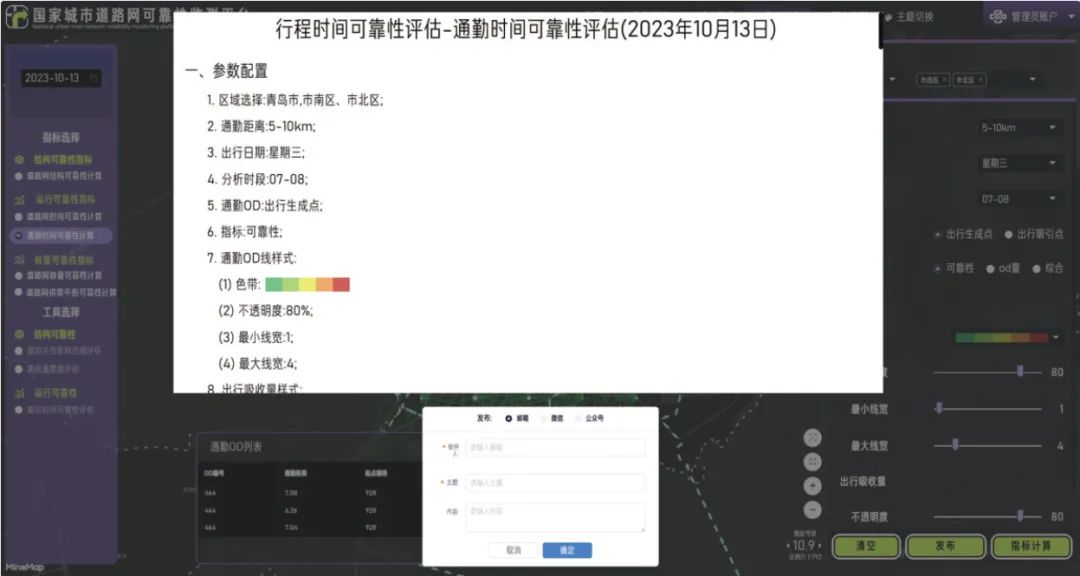This screenshot has height=576, width=1080.
Task: Click the 通勤OD列表 panel title
Action: 236,447
